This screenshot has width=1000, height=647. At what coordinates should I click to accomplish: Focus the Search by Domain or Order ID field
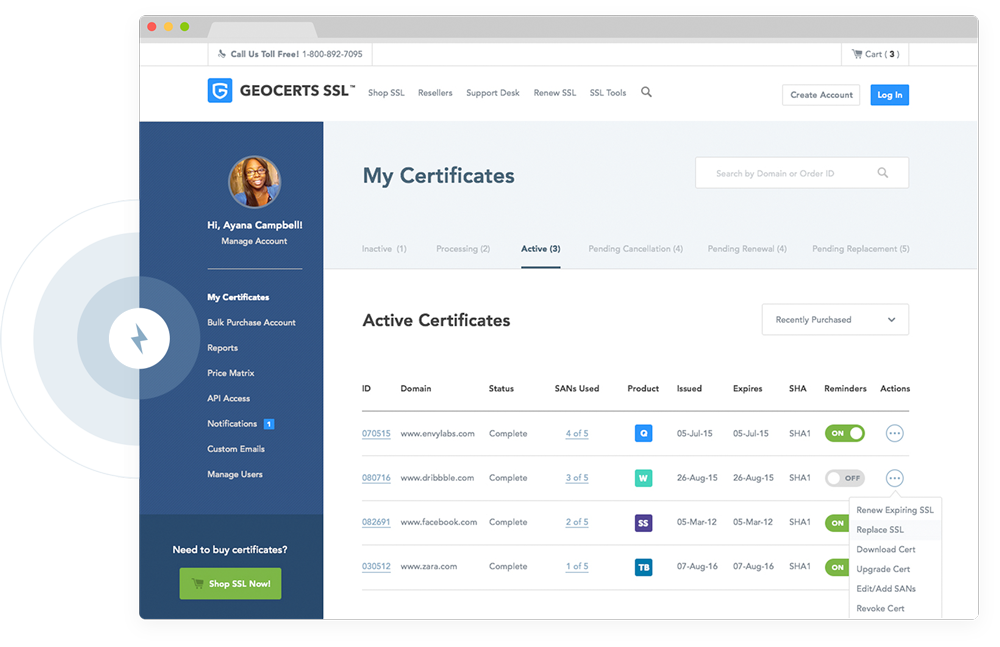pos(802,173)
